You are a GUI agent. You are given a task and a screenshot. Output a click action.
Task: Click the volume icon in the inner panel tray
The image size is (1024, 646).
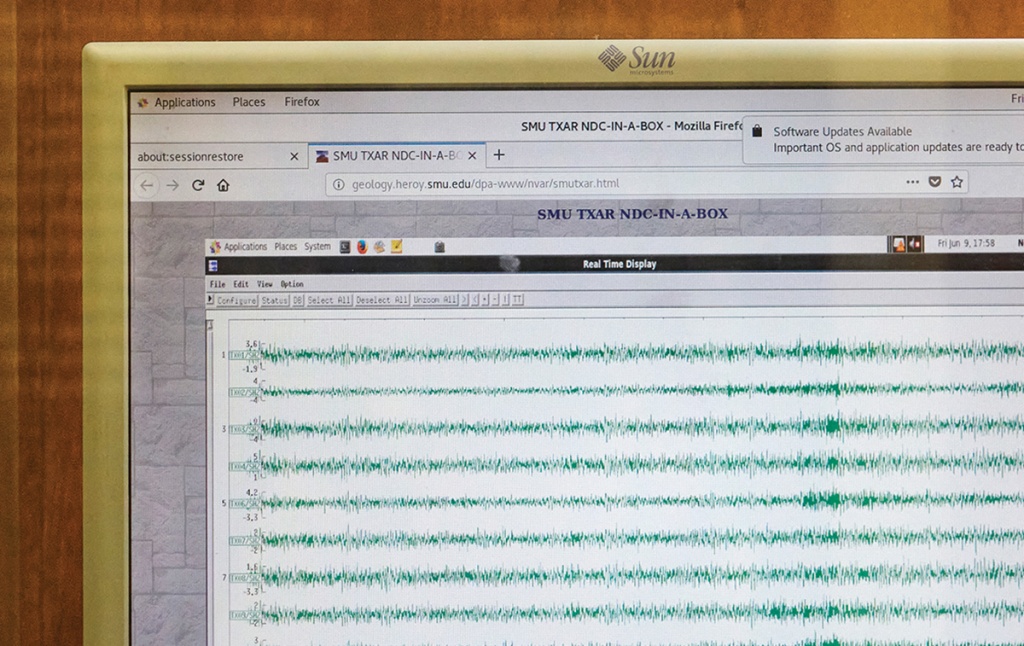coord(914,243)
